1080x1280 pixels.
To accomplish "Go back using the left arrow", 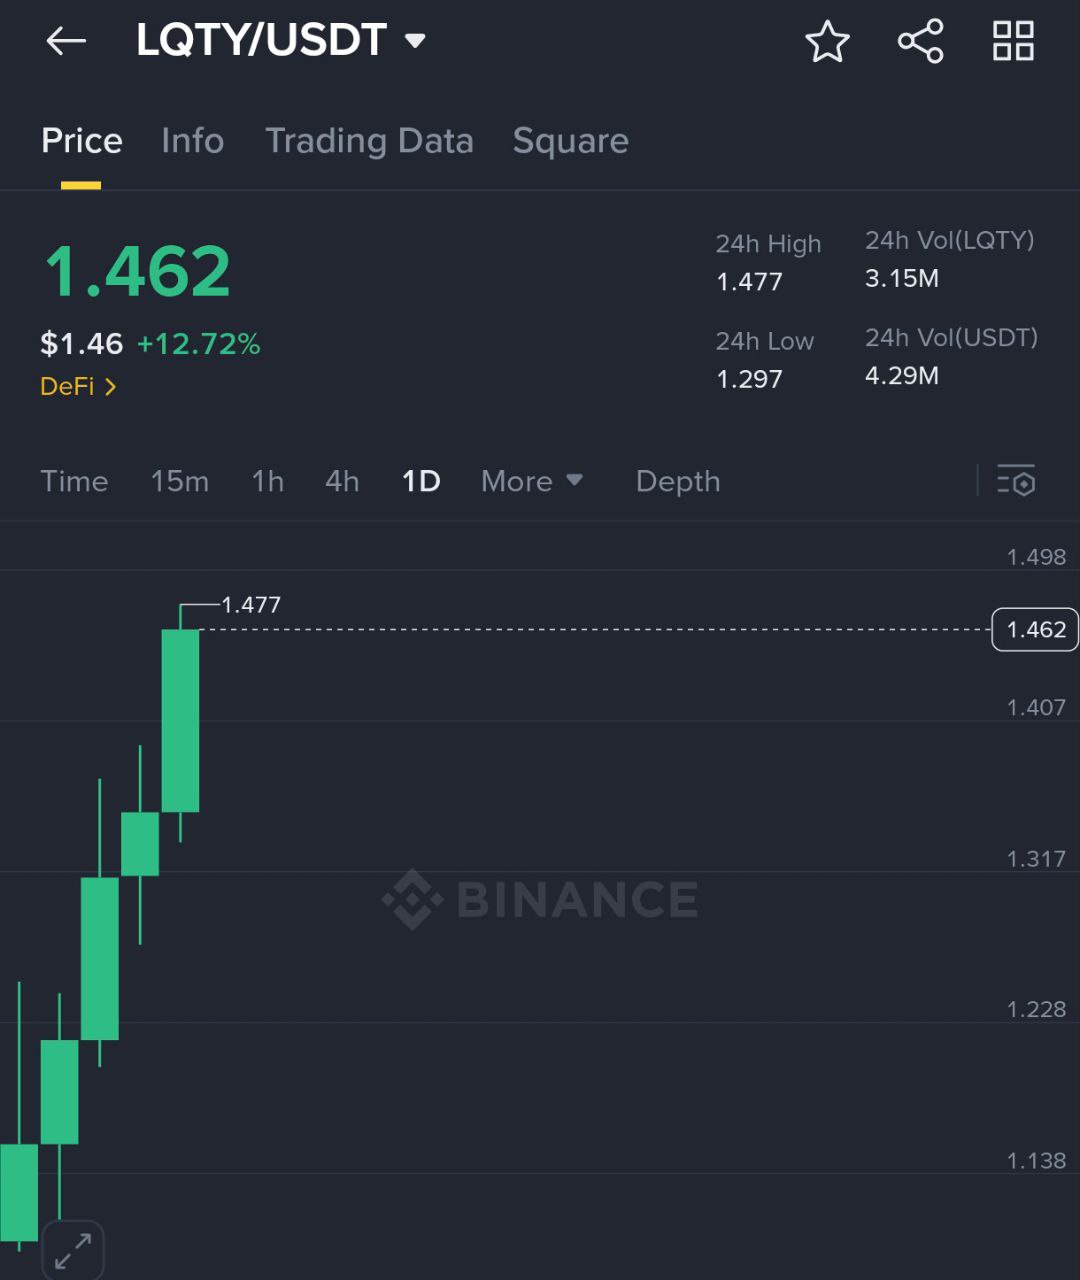I will 66,41.
